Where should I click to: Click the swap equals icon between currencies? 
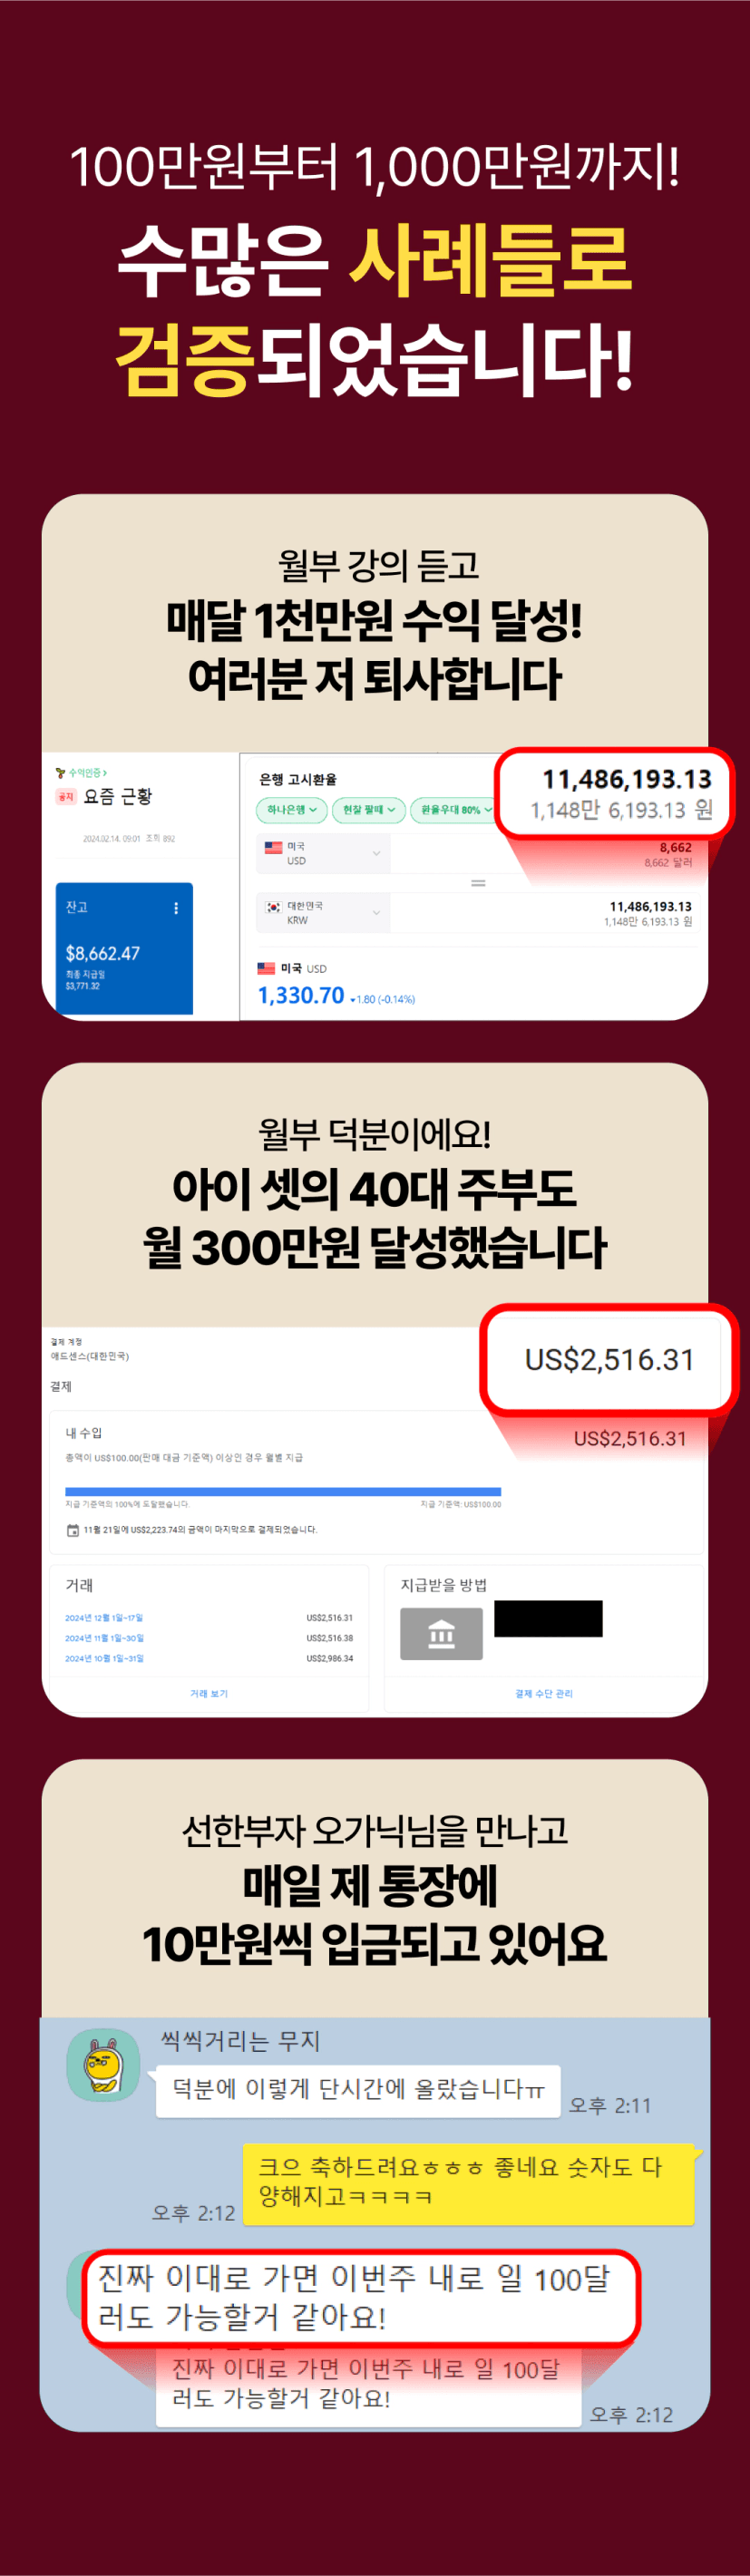(x=478, y=883)
